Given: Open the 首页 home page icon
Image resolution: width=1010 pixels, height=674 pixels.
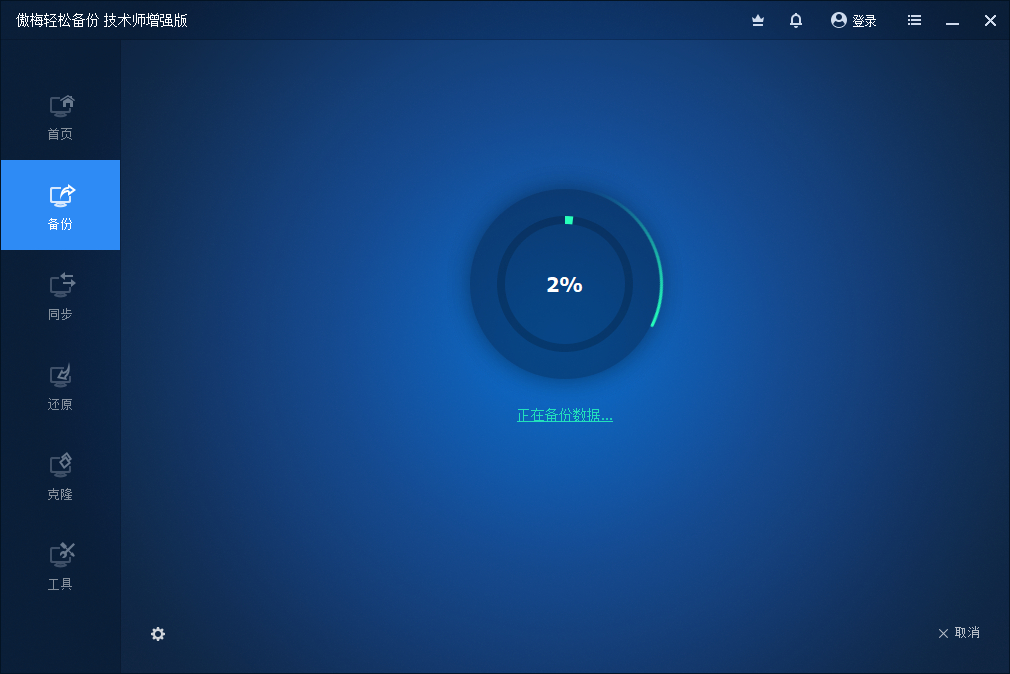Looking at the screenshot, I should [x=61, y=106].
